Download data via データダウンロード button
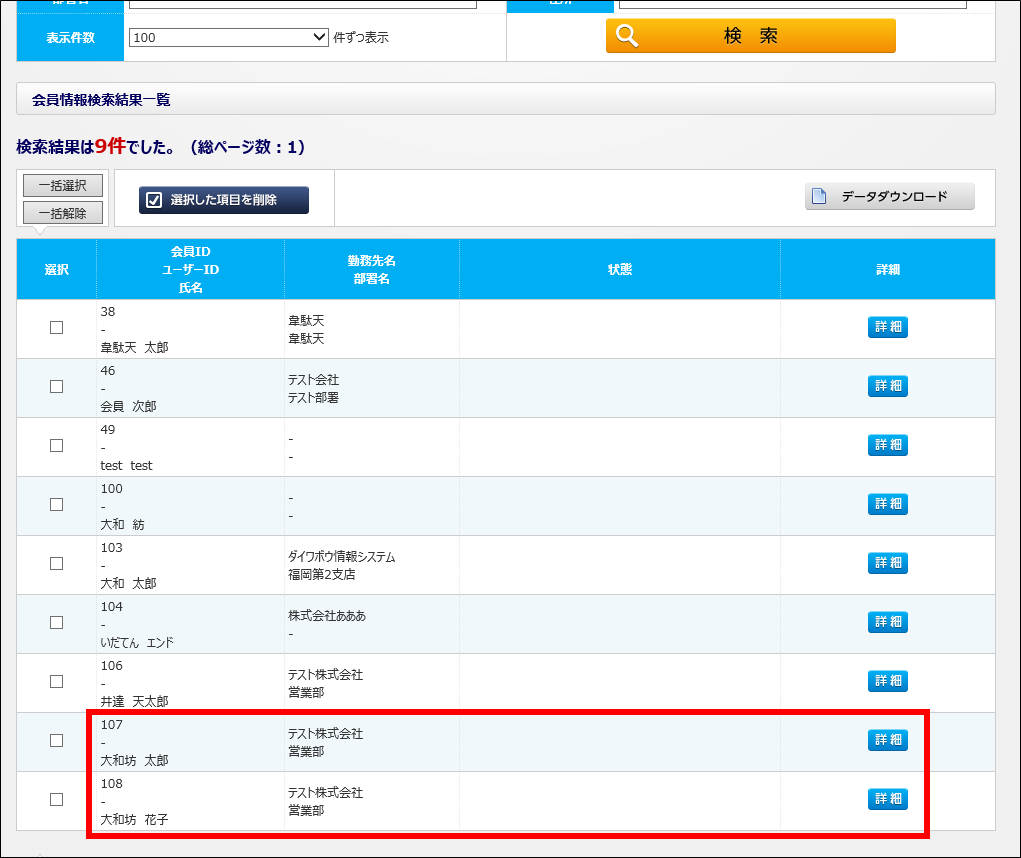This screenshot has width=1021, height=858. [x=889, y=196]
